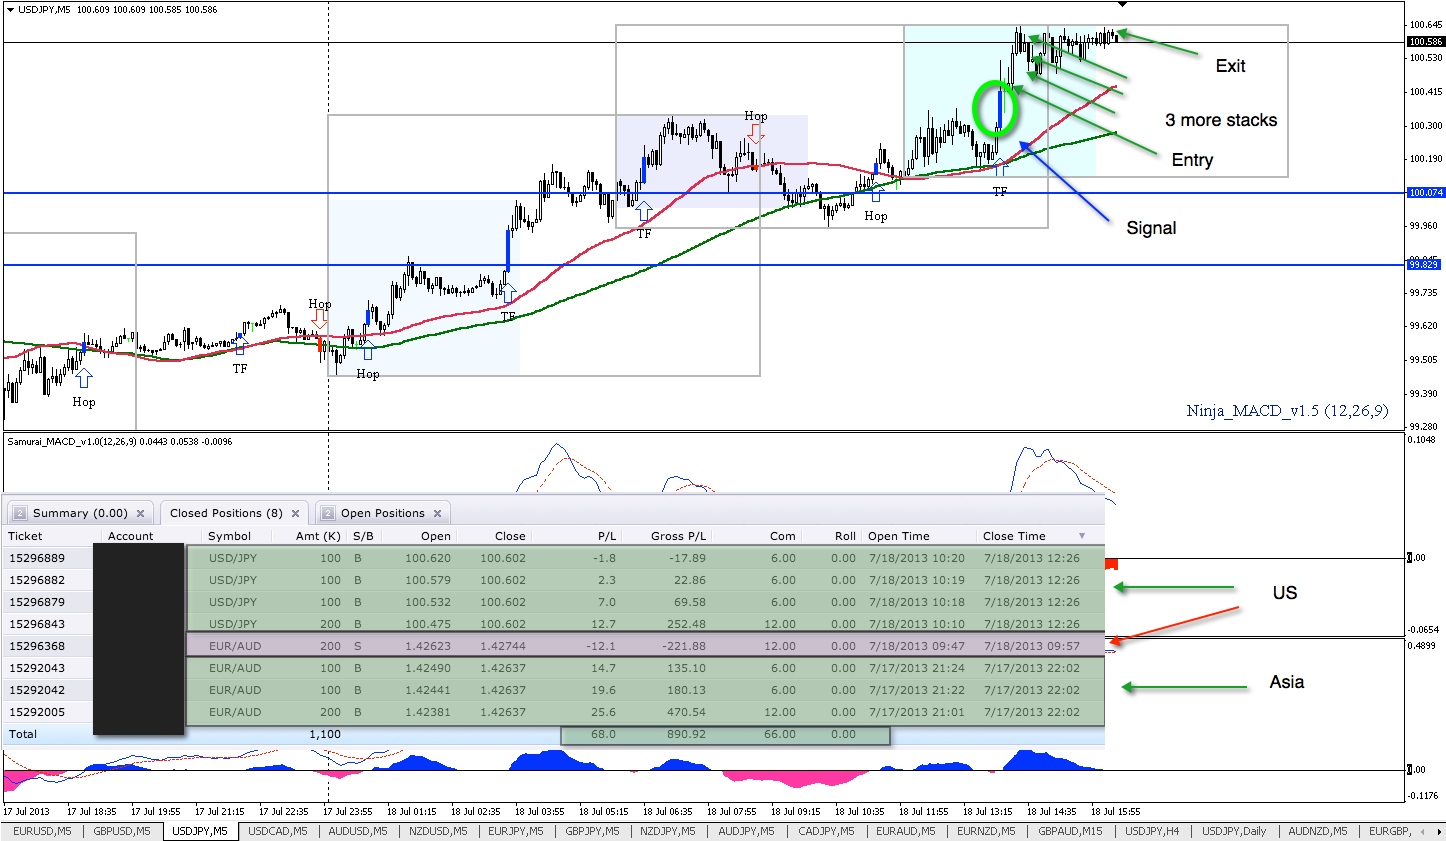The image size is (1446, 841).
Task: Select the USDJPY,M5 chart tab
Action: tap(200, 831)
